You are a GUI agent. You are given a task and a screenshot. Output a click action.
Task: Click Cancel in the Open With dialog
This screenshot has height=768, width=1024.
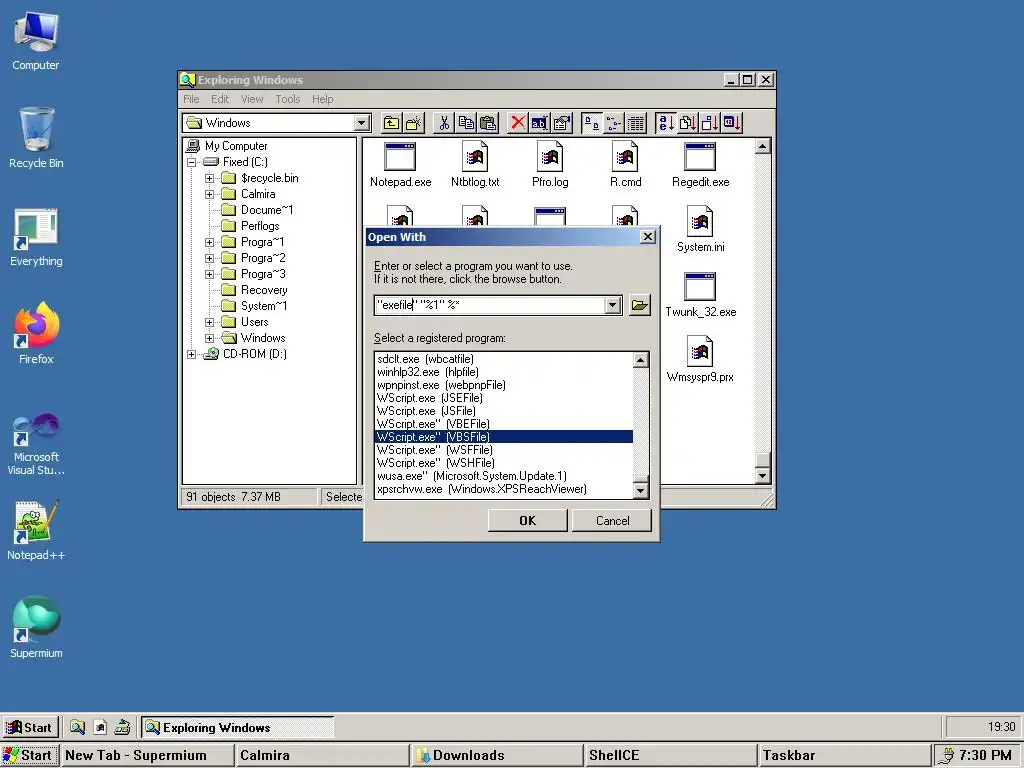click(x=612, y=520)
